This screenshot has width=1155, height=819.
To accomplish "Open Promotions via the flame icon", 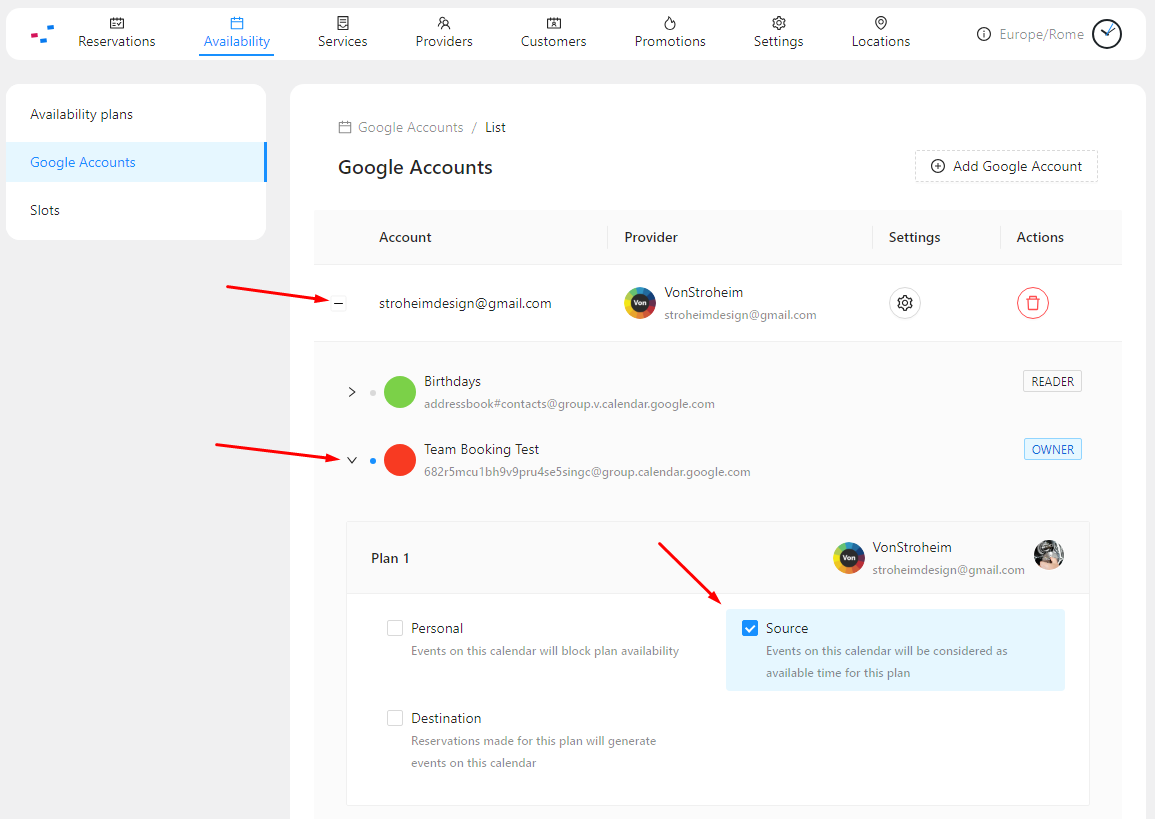I will (670, 23).
